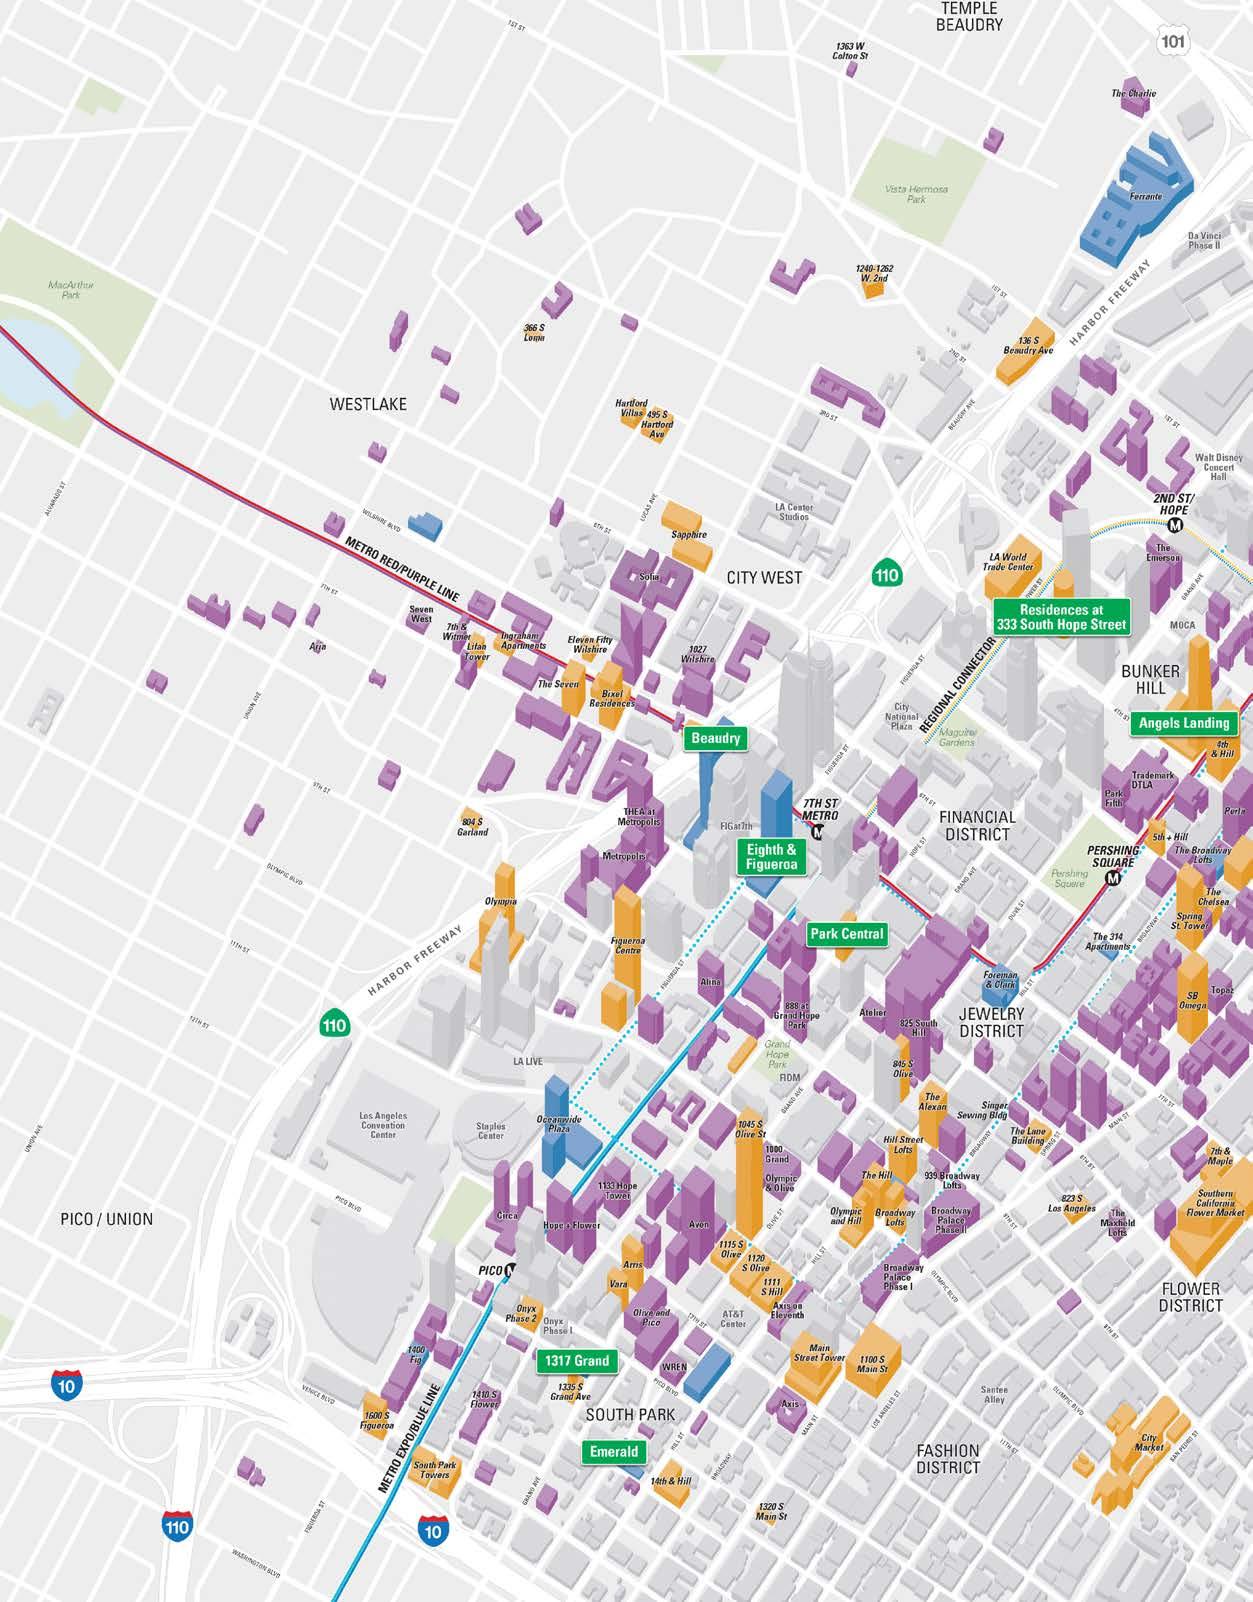Select the green Beaudry label

(x=716, y=738)
